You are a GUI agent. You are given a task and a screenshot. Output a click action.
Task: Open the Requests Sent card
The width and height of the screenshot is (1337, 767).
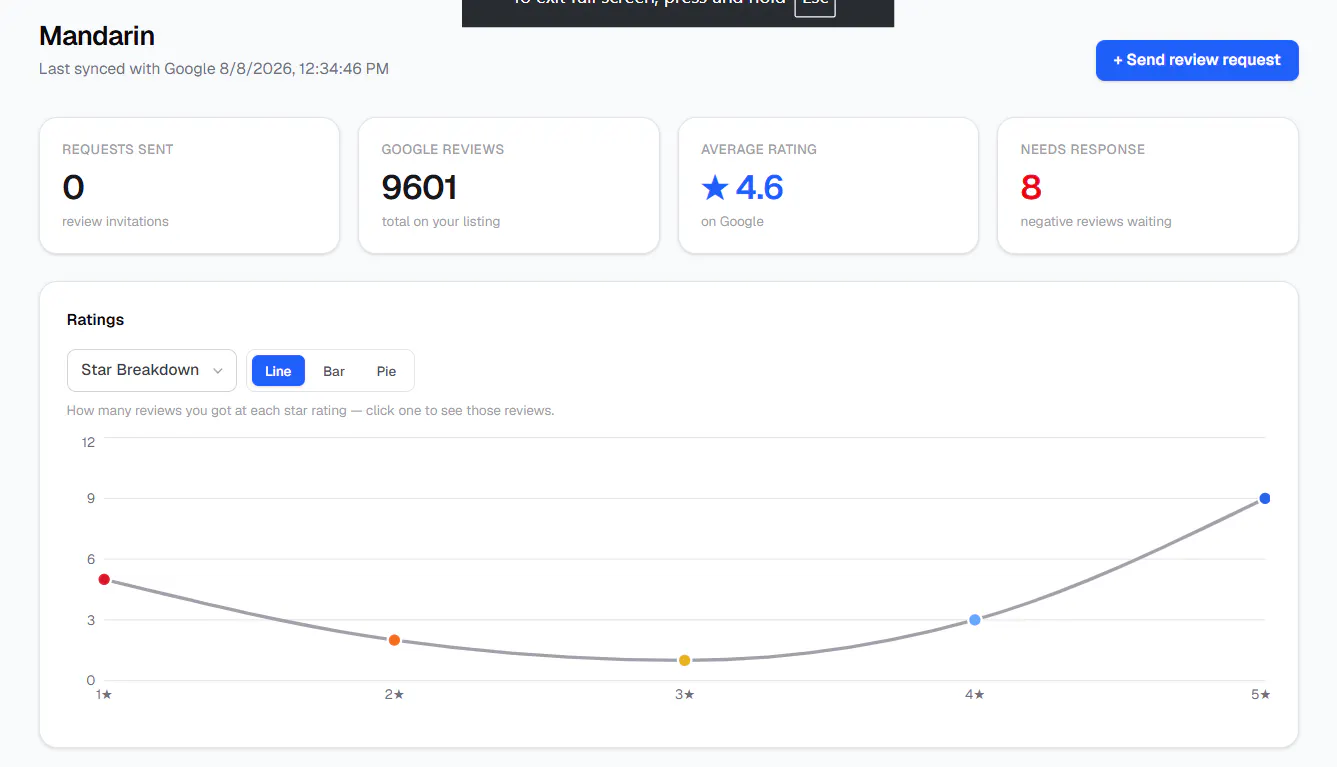point(190,186)
